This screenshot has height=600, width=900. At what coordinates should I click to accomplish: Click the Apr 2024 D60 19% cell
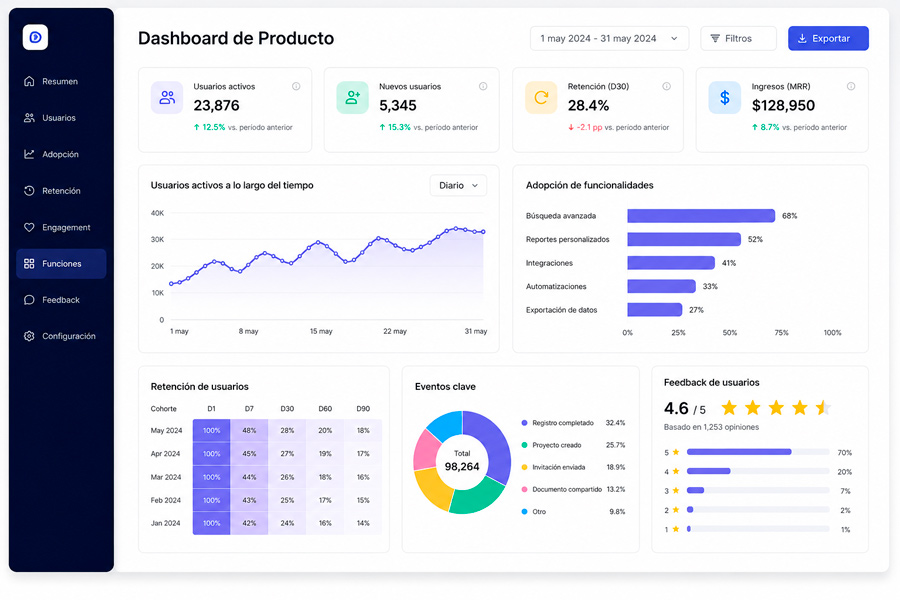pyautogui.click(x=325, y=454)
